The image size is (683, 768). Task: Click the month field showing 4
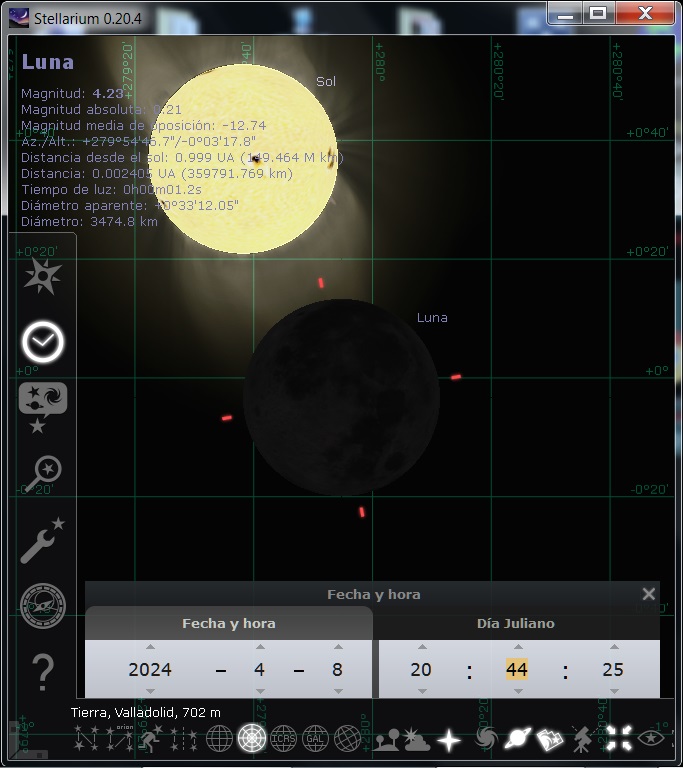coord(260,670)
